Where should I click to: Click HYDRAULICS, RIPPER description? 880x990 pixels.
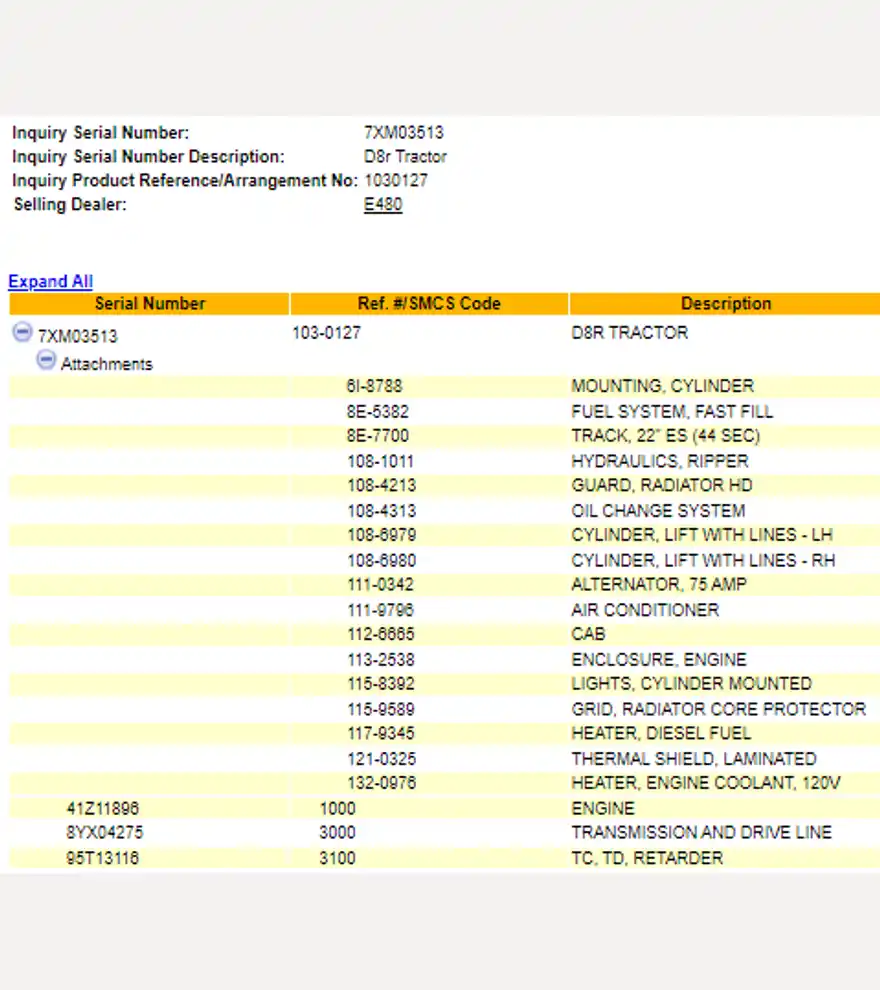pyautogui.click(x=660, y=462)
